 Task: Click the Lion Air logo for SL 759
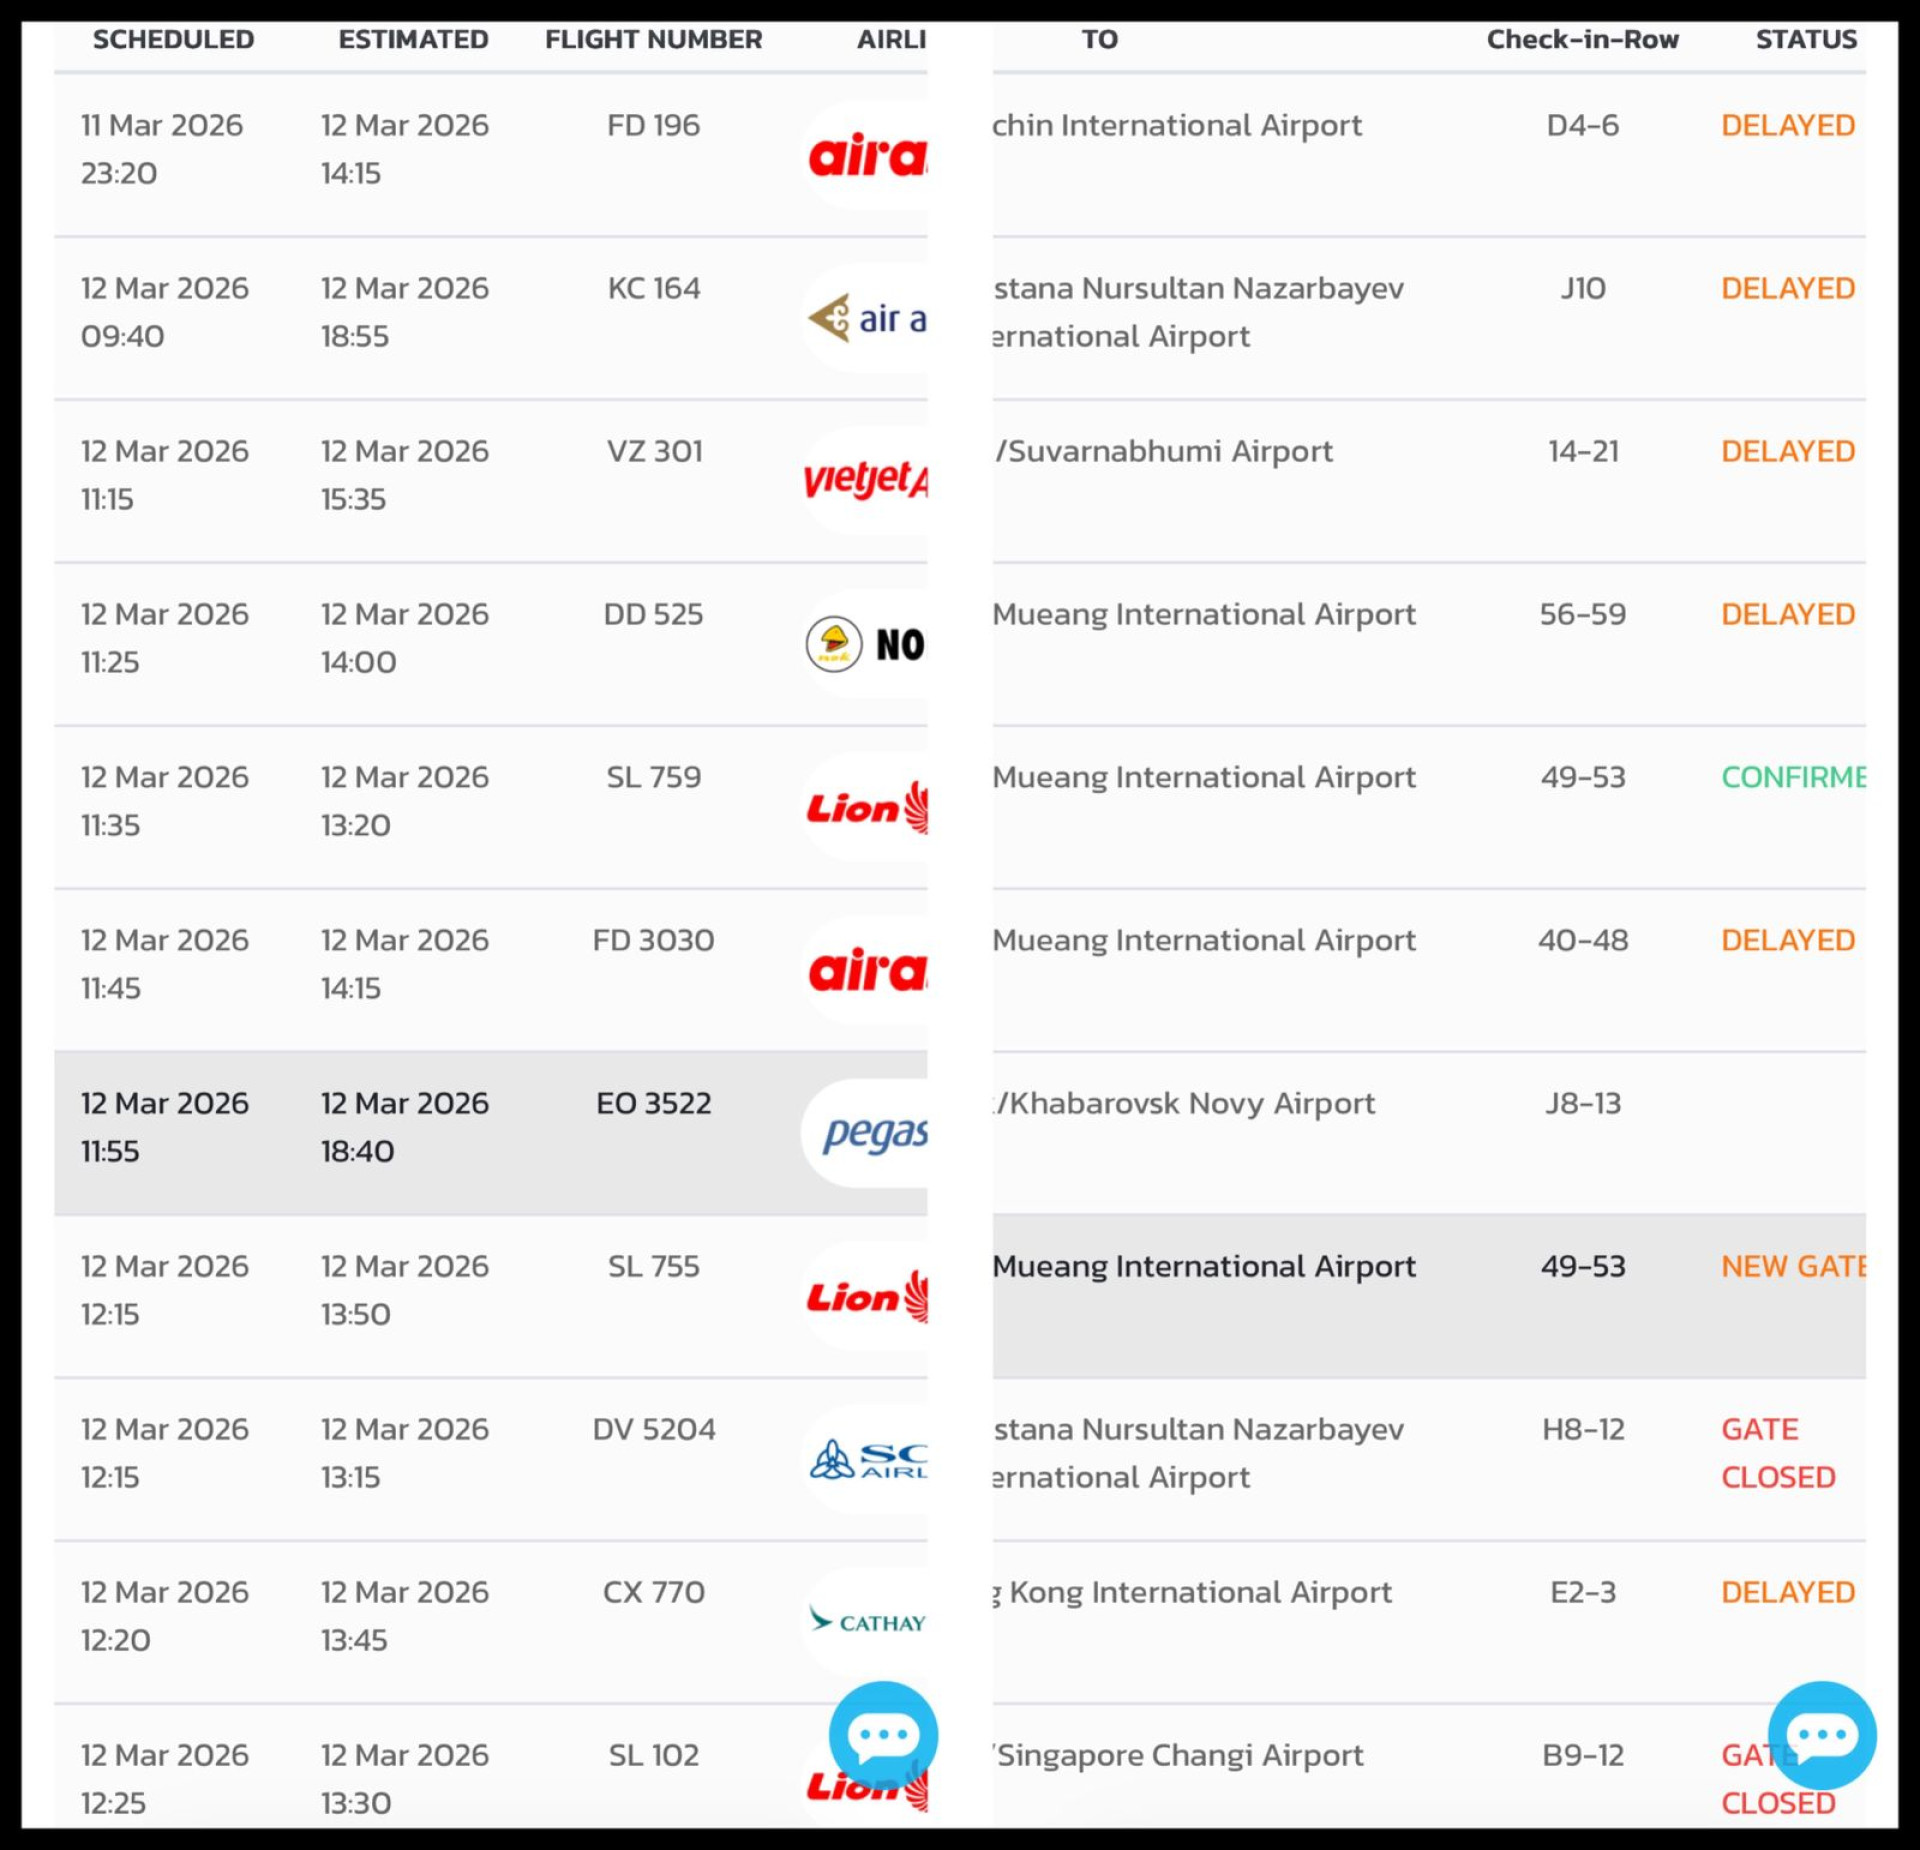click(x=867, y=807)
